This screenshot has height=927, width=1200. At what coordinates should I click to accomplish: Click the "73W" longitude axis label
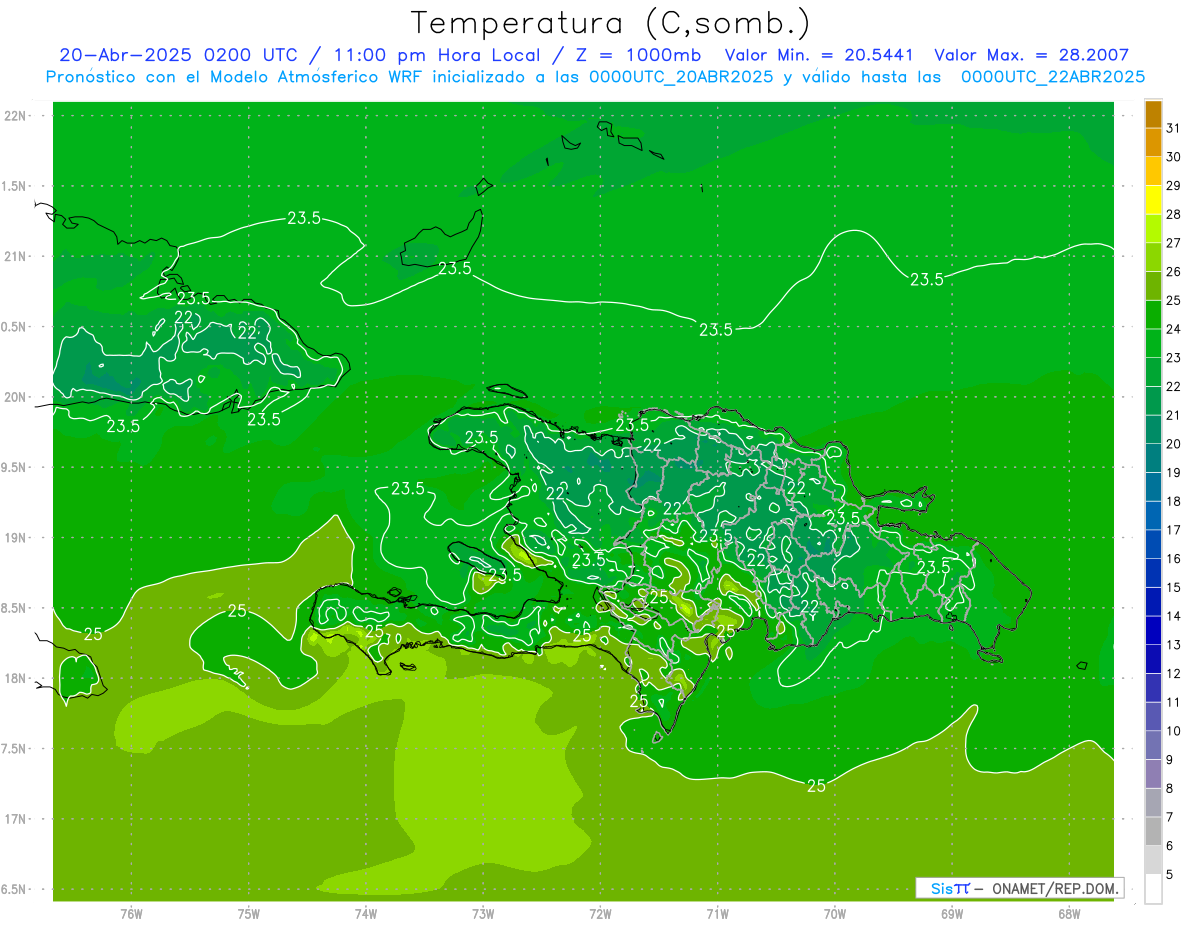[483, 913]
